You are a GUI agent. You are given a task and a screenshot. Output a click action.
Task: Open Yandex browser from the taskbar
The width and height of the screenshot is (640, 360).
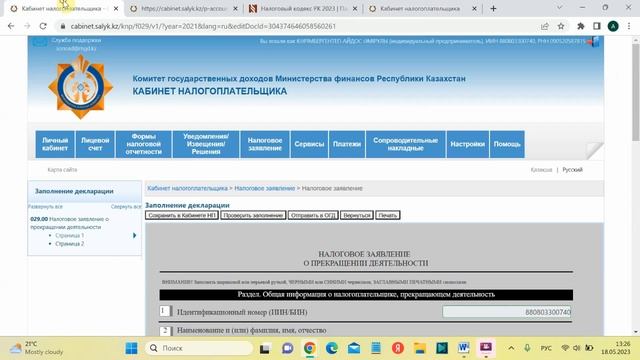click(x=398, y=348)
